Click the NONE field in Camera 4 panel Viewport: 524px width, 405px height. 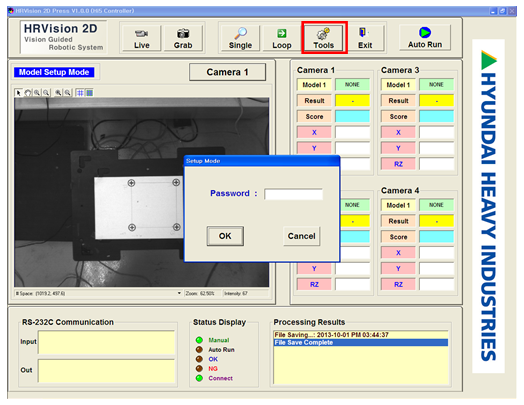[x=436, y=205]
